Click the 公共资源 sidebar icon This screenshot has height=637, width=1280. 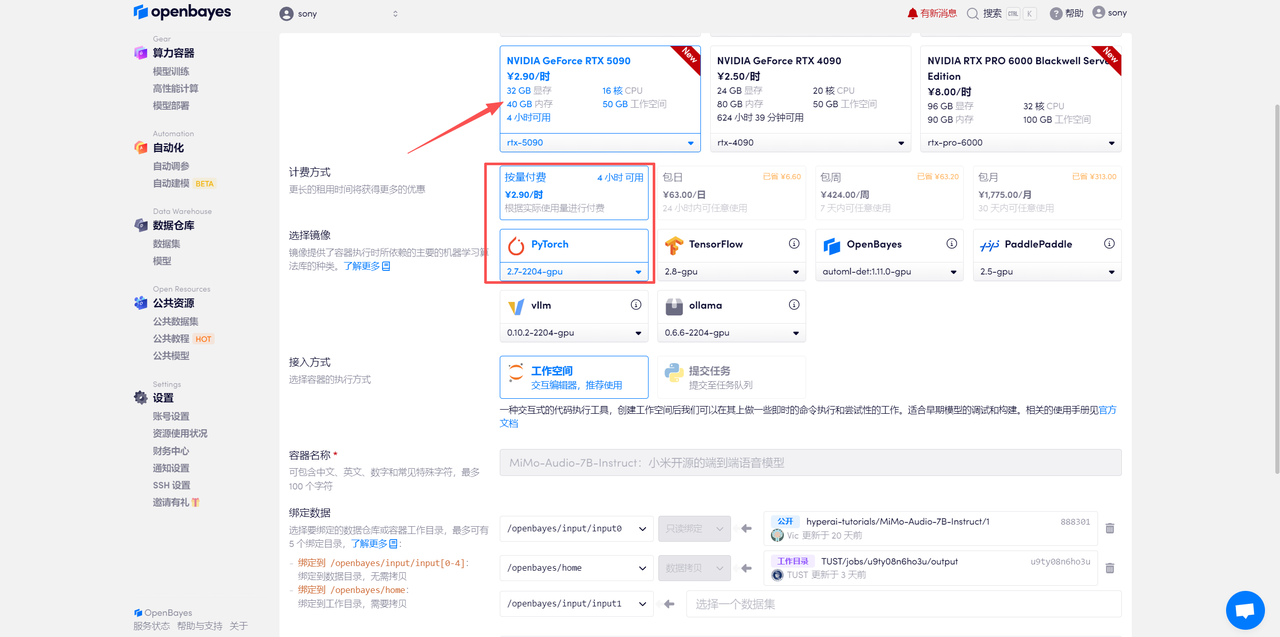141,303
